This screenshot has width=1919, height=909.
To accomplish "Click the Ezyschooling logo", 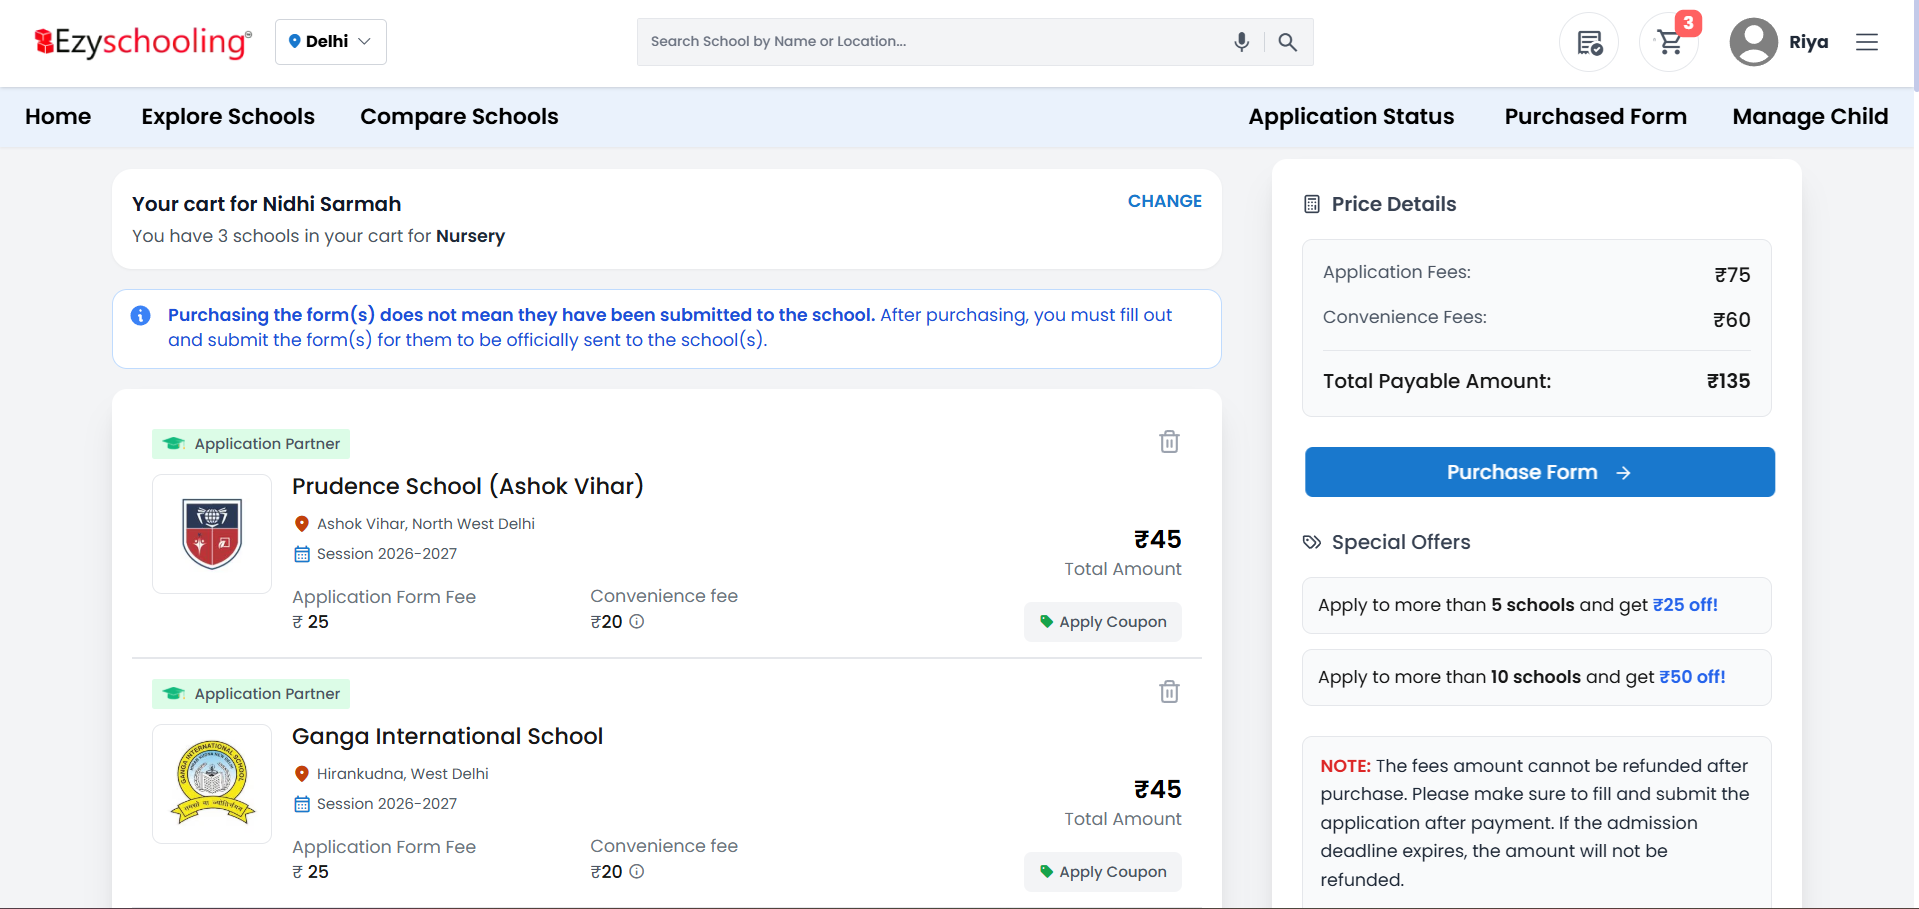I will pos(142,42).
